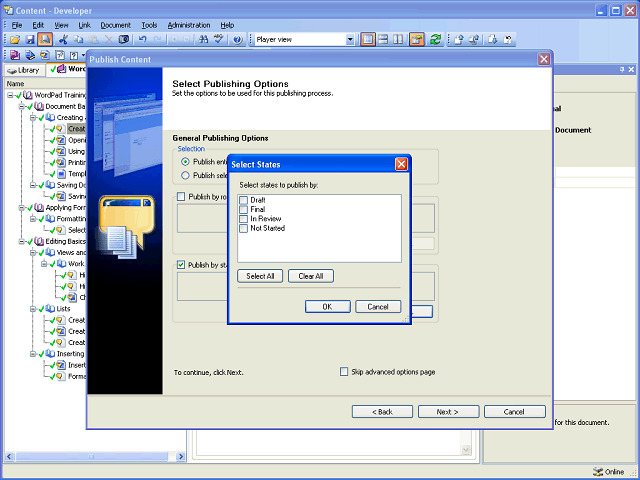Click the Name column header
Image resolution: width=640 pixels, height=480 pixels.
(45, 84)
